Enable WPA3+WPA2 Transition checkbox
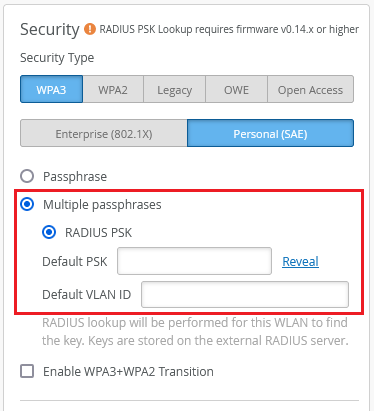 pyautogui.click(x=27, y=371)
